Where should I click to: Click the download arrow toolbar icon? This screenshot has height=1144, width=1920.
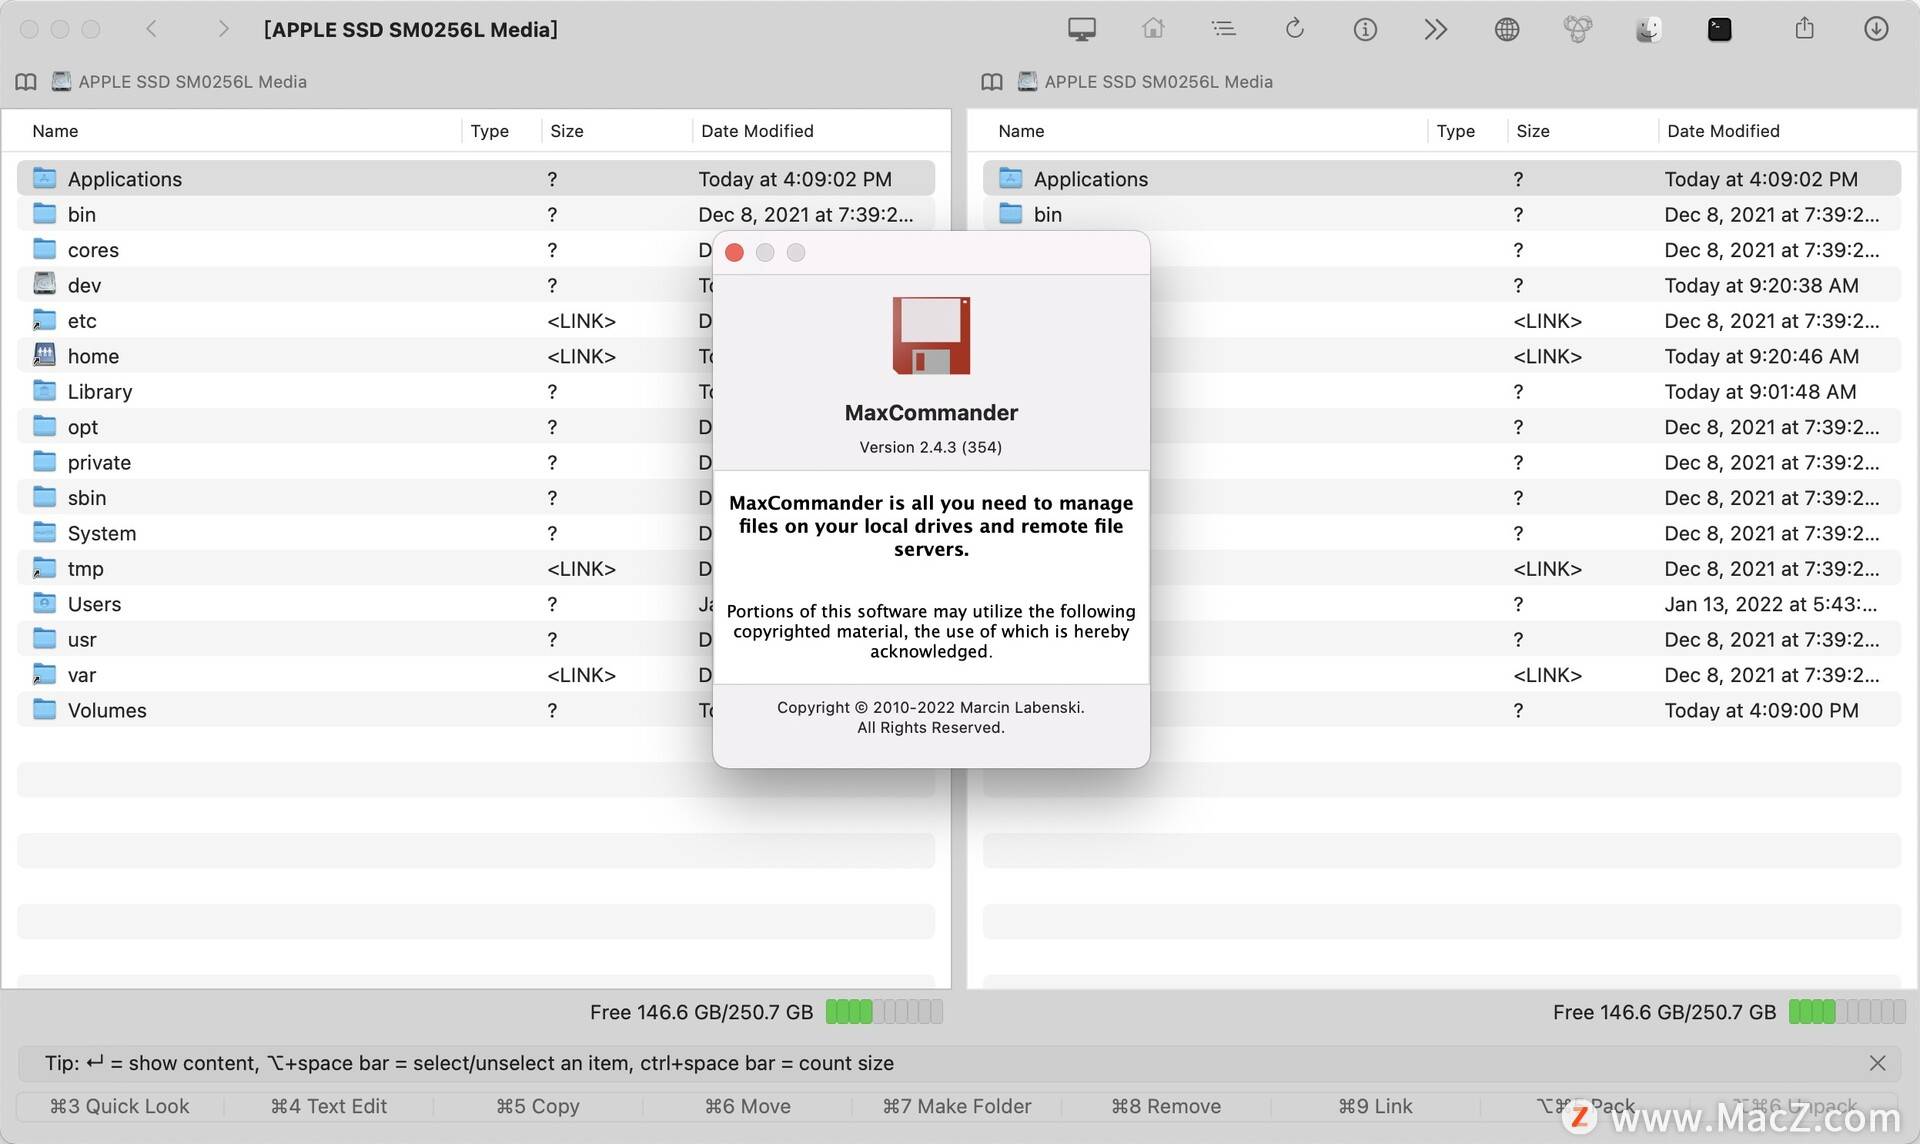pyautogui.click(x=1876, y=29)
